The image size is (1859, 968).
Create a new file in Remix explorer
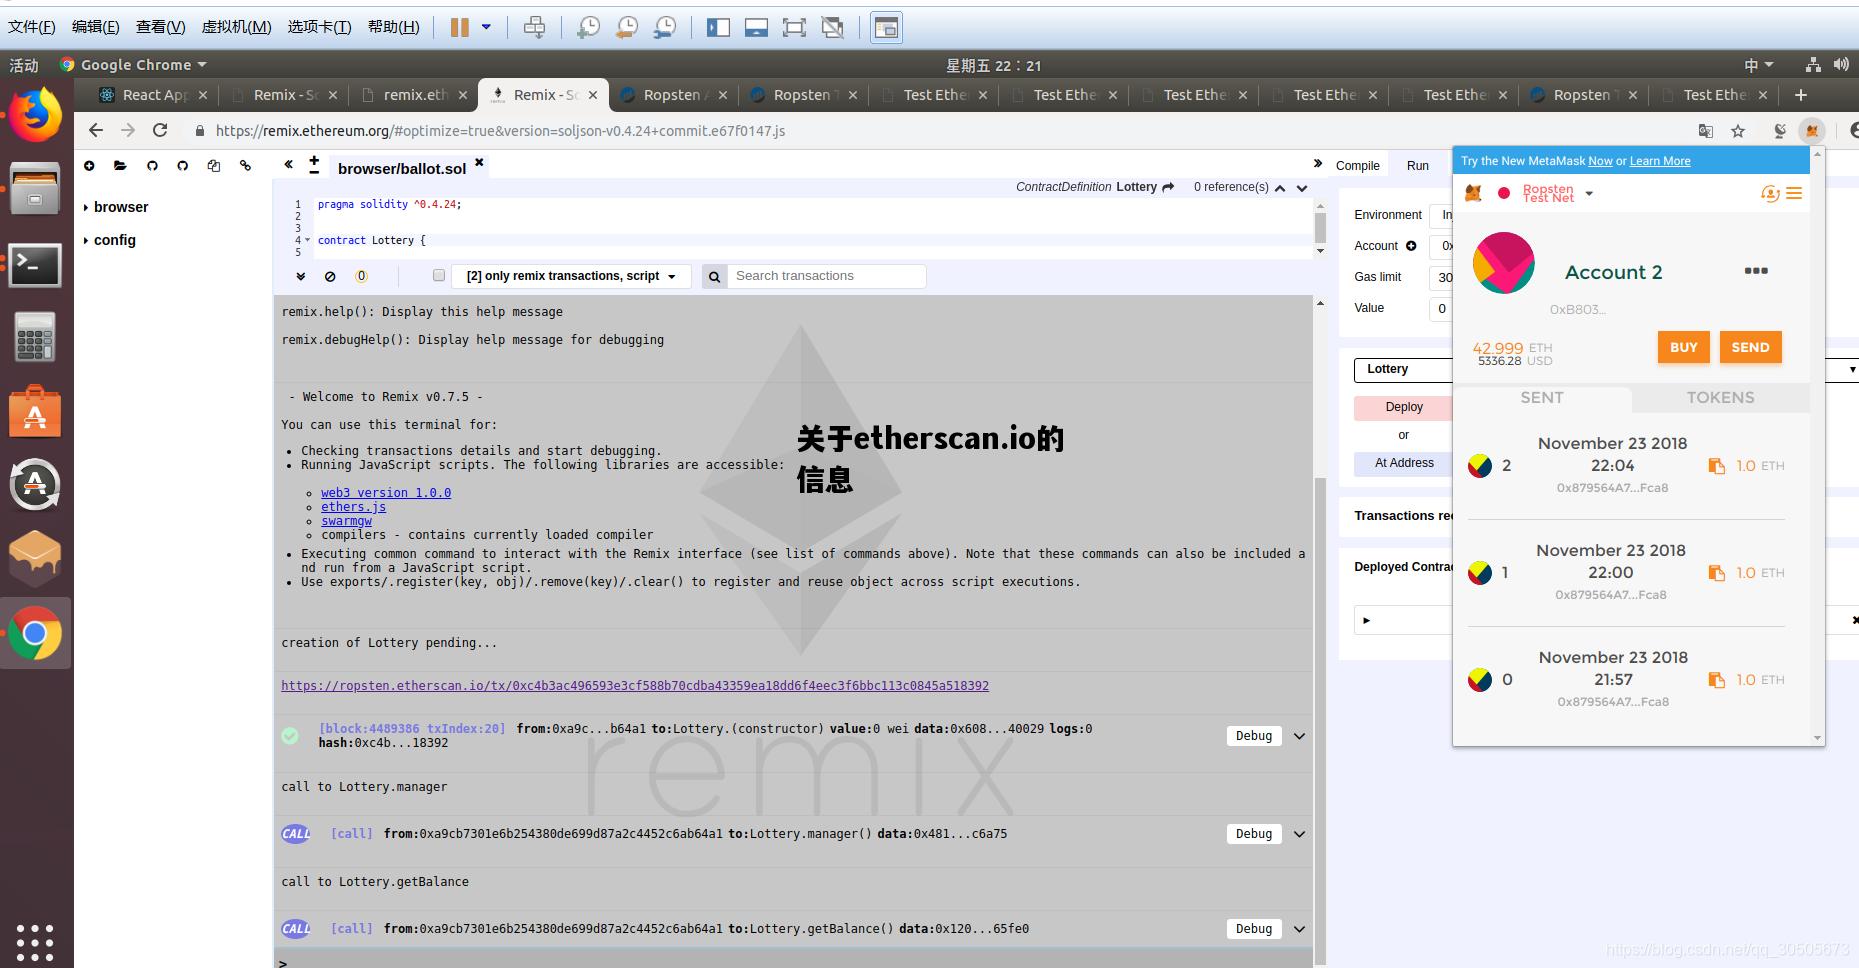coord(90,166)
